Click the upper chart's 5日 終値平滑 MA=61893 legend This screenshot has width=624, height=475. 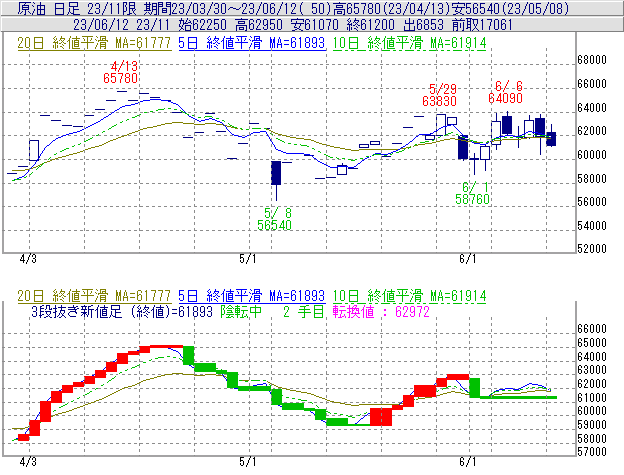[252, 43]
